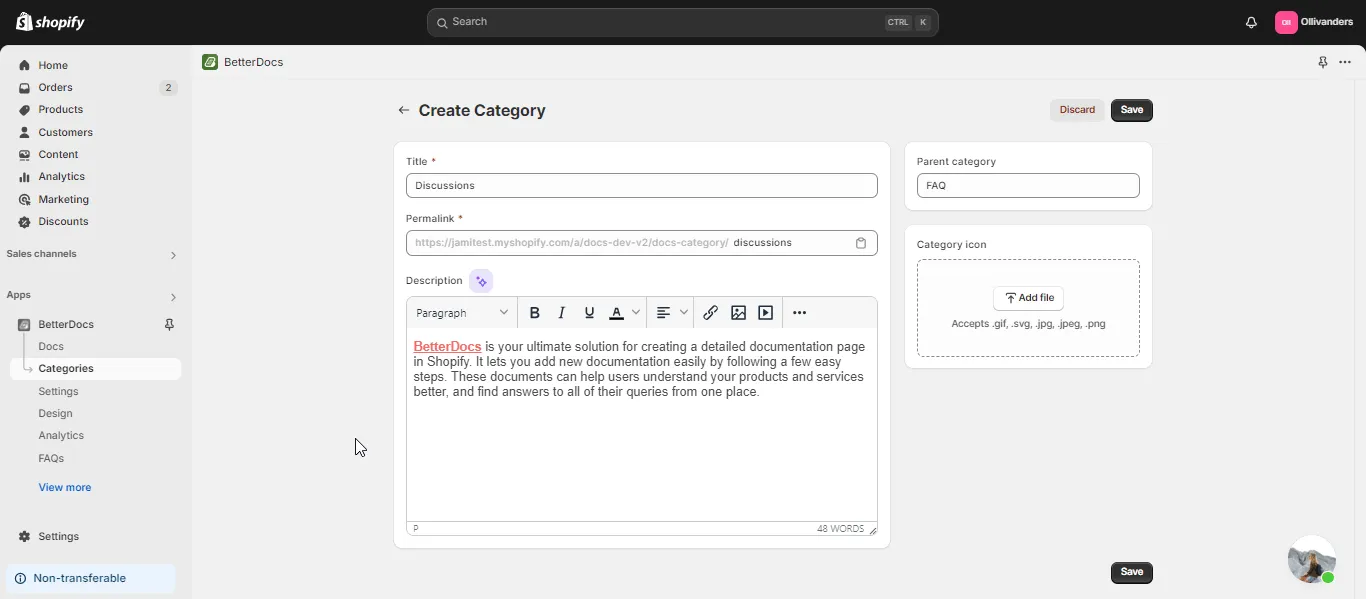1366x599 pixels.
Task: Open the Ollivanders account menu
Action: coord(1314,22)
